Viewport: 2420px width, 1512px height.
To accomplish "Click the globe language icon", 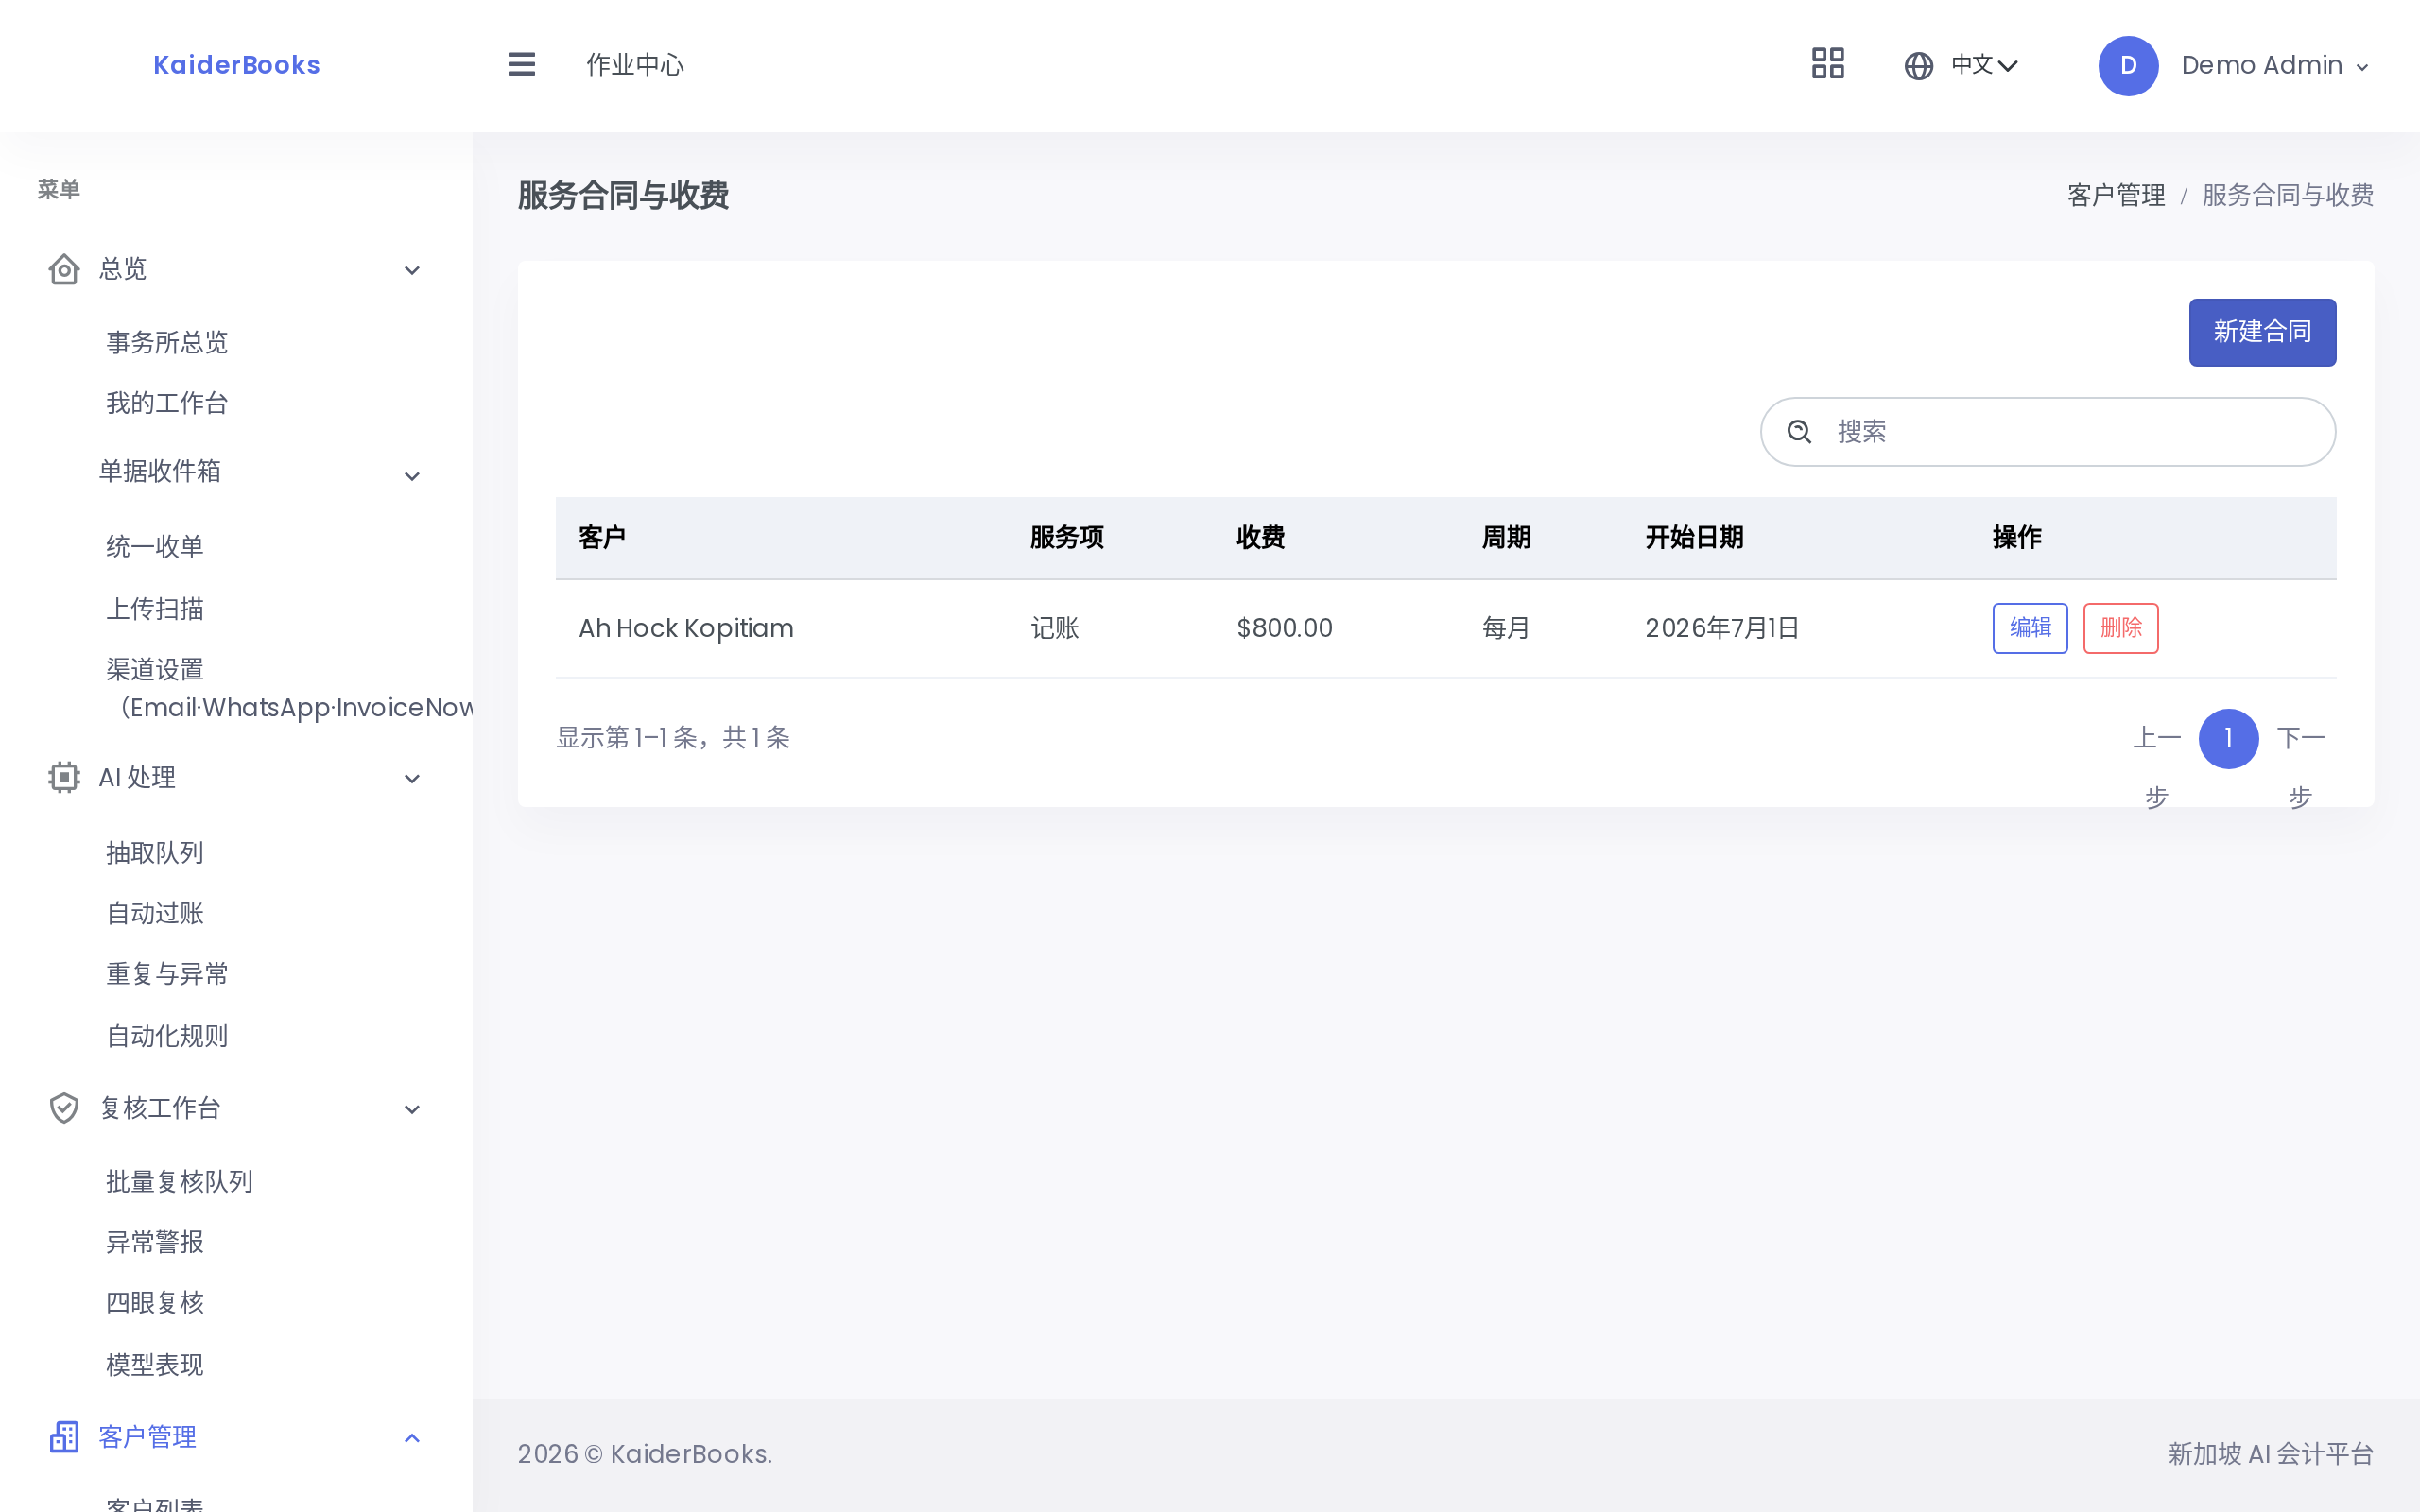I will point(1918,66).
